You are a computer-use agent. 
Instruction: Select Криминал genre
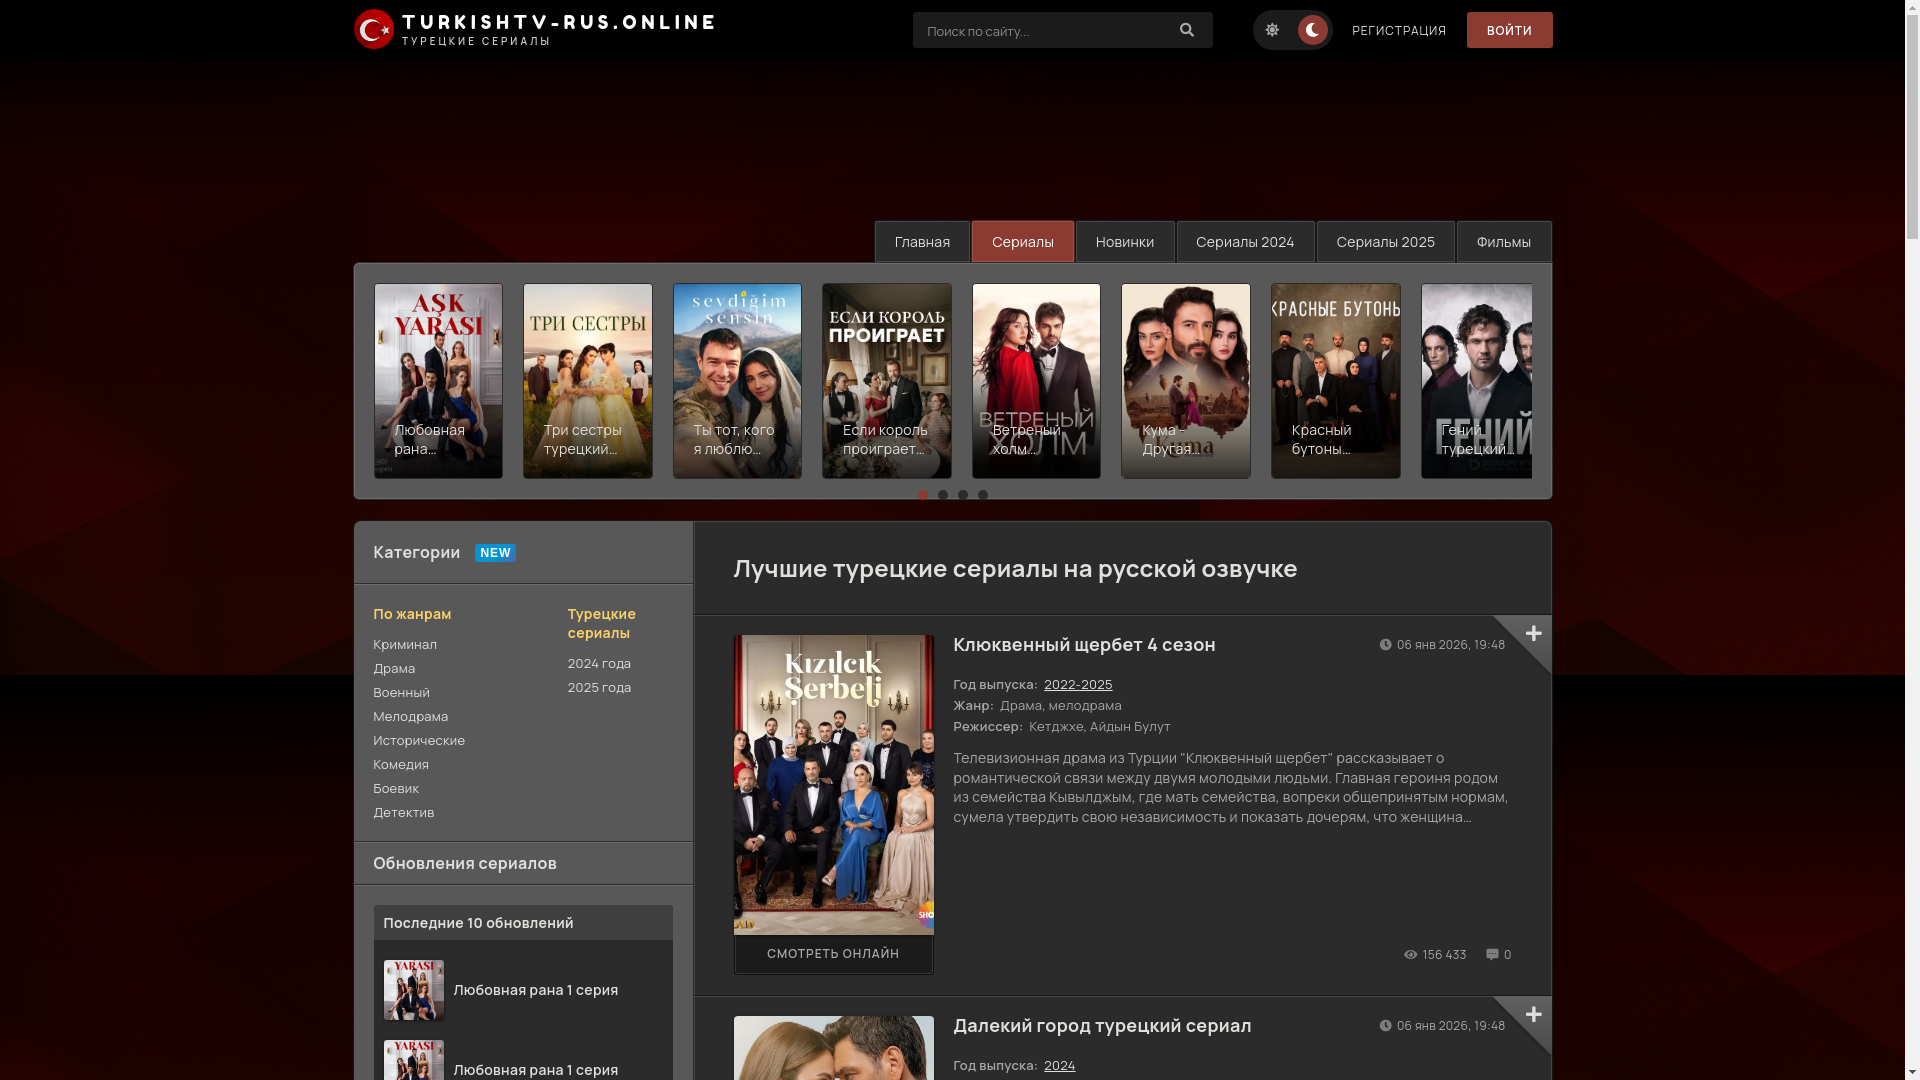[x=405, y=645]
